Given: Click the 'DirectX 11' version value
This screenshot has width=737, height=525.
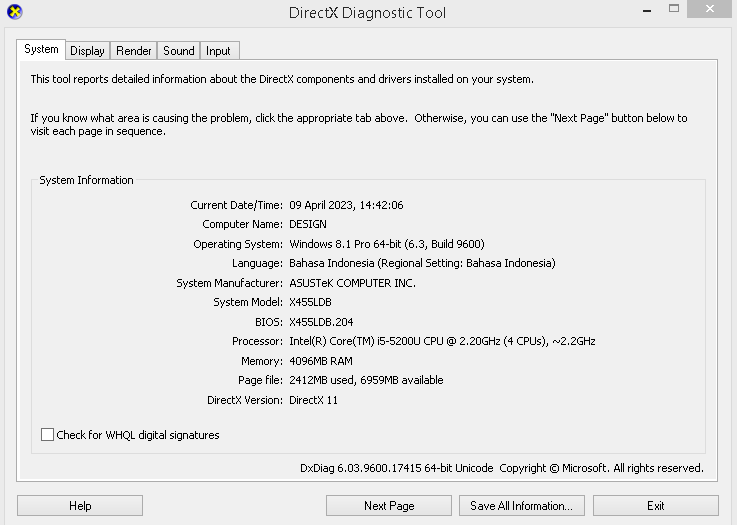Looking at the screenshot, I should coord(313,400).
